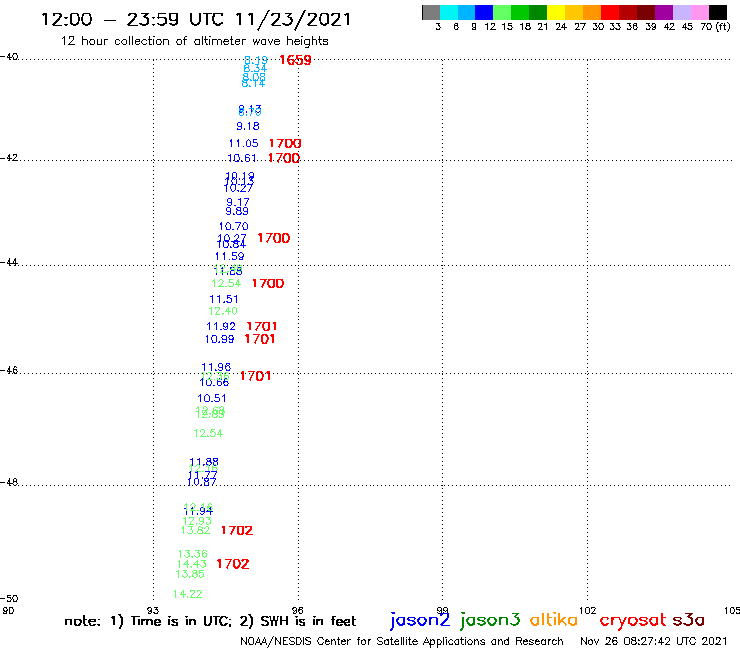This screenshot has width=740, height=650.
Task: Click the 10.51 wave height value
Action: click(212, 398)
